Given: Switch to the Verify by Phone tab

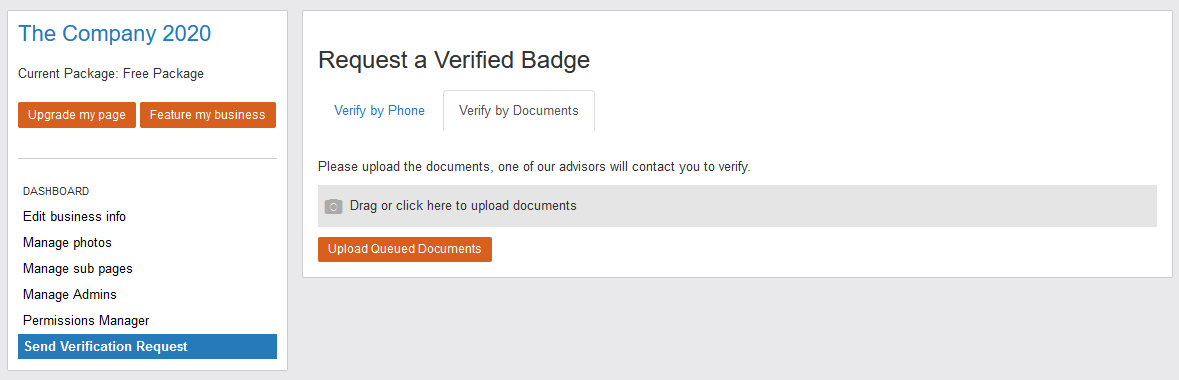Looking at the screenshot, I should click(x=379, y=111).
